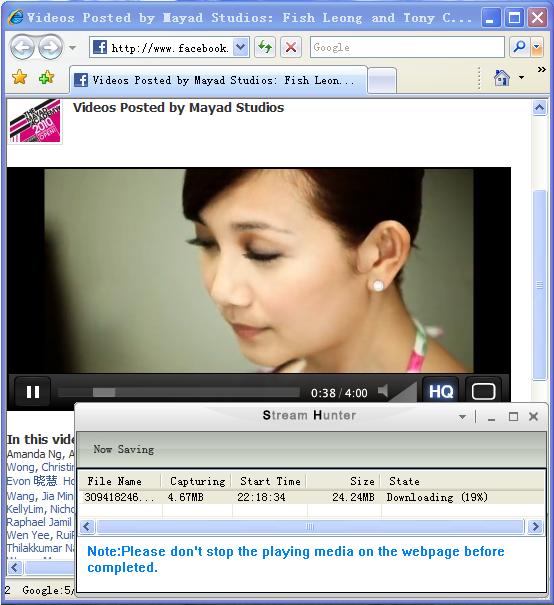Screen dimensions: 554x605
Task: Mute the video speaker icon
Action: click(383, 391)
